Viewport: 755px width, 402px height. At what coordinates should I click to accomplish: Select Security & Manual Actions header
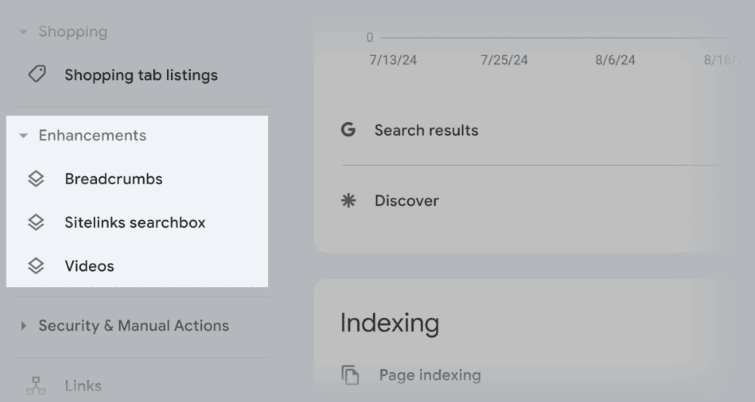click(134, 326)
